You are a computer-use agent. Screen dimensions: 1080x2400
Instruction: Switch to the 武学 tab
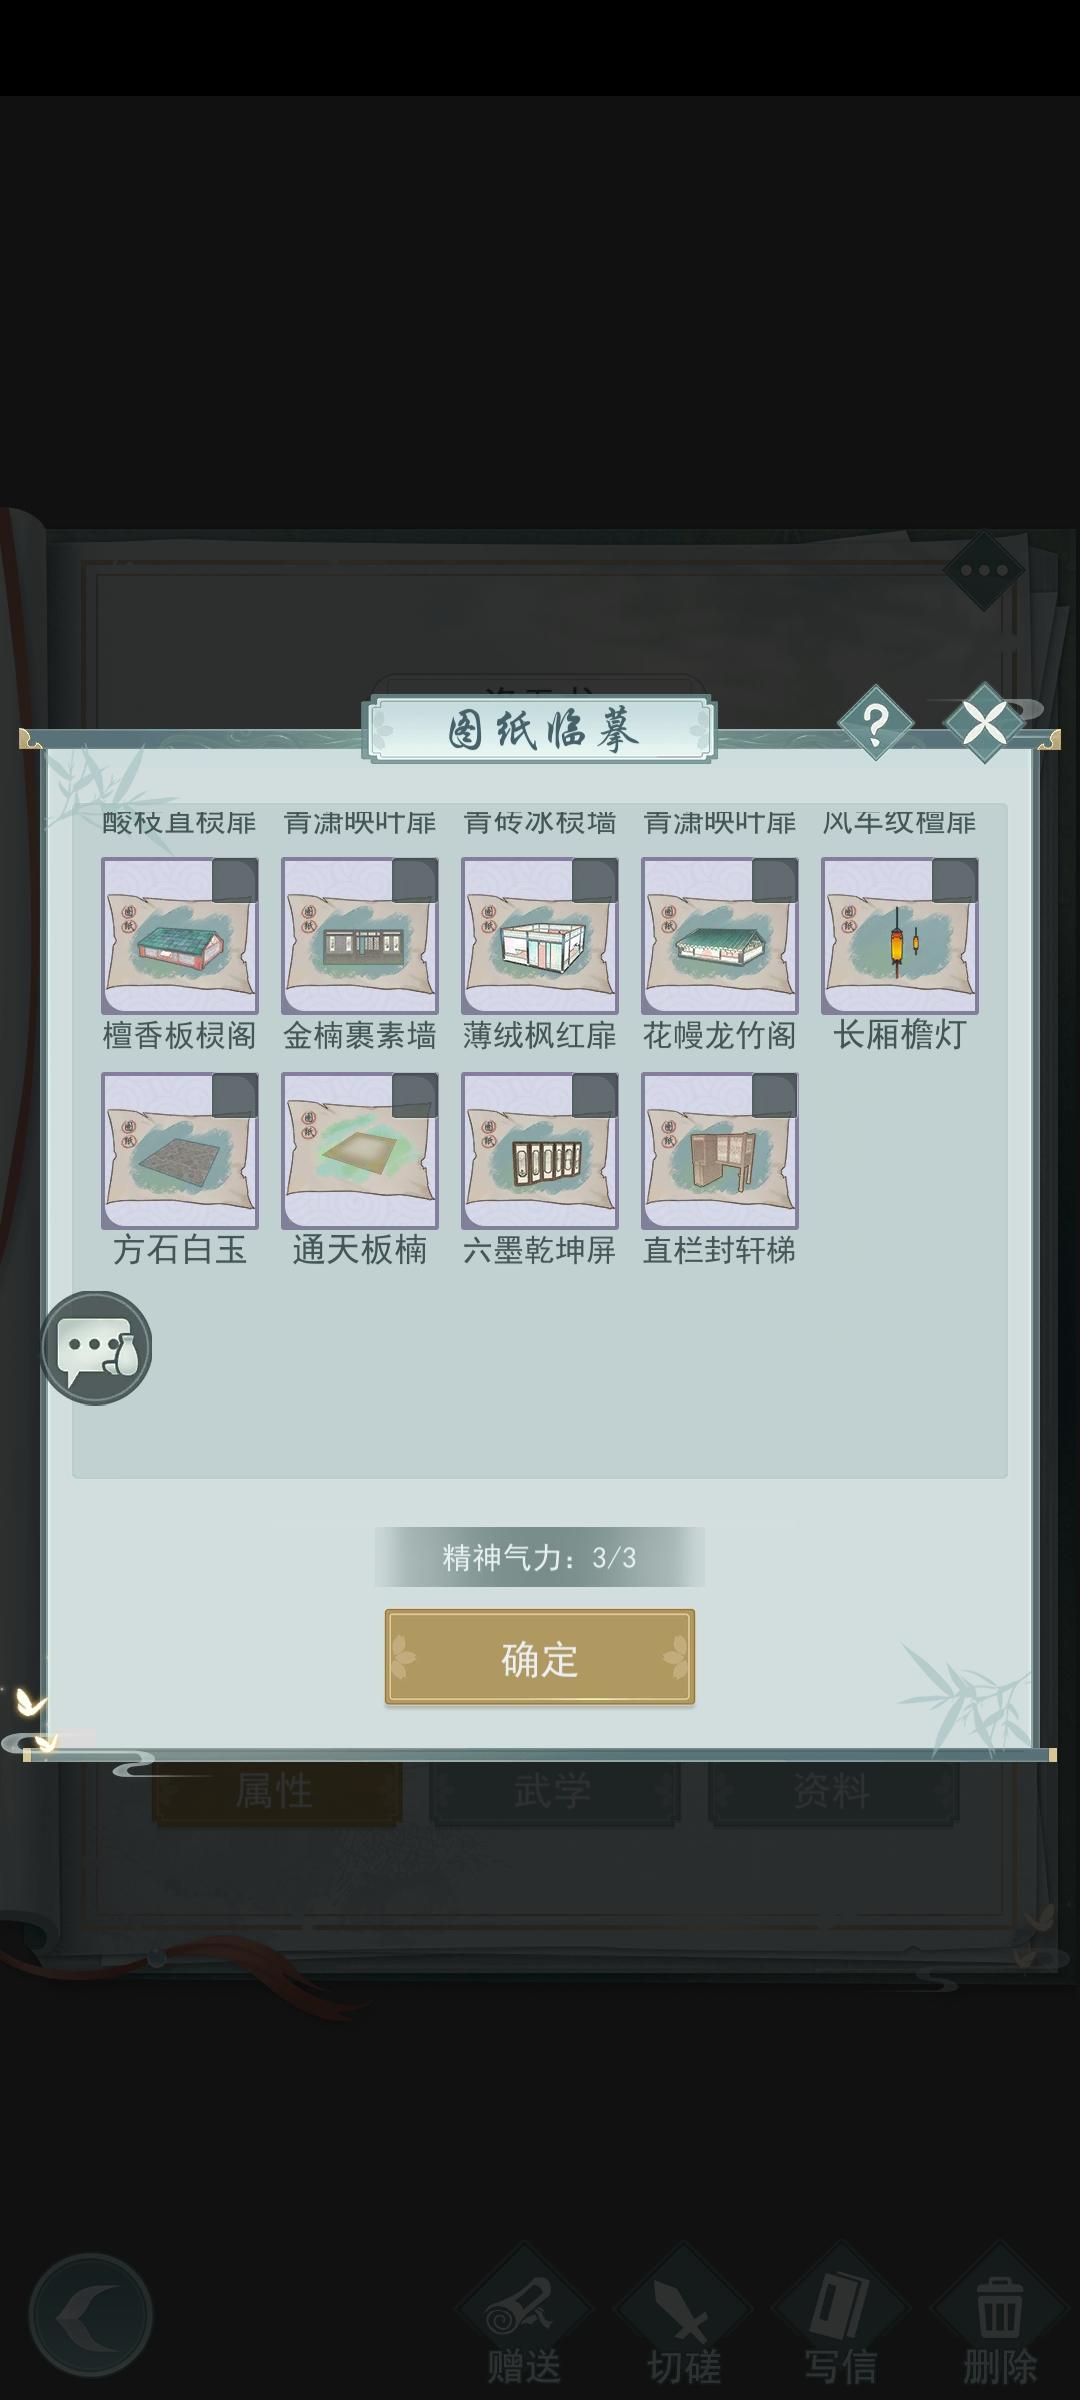554,1791
